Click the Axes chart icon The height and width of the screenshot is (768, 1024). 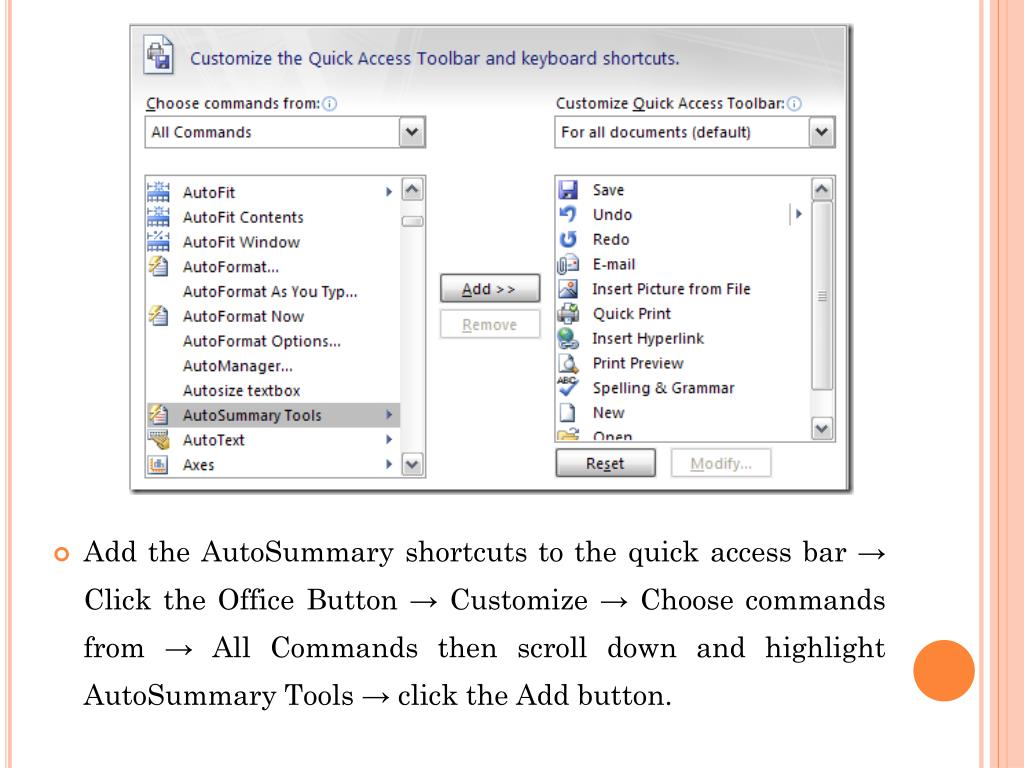pyautogui.click(x=158, y=464)
